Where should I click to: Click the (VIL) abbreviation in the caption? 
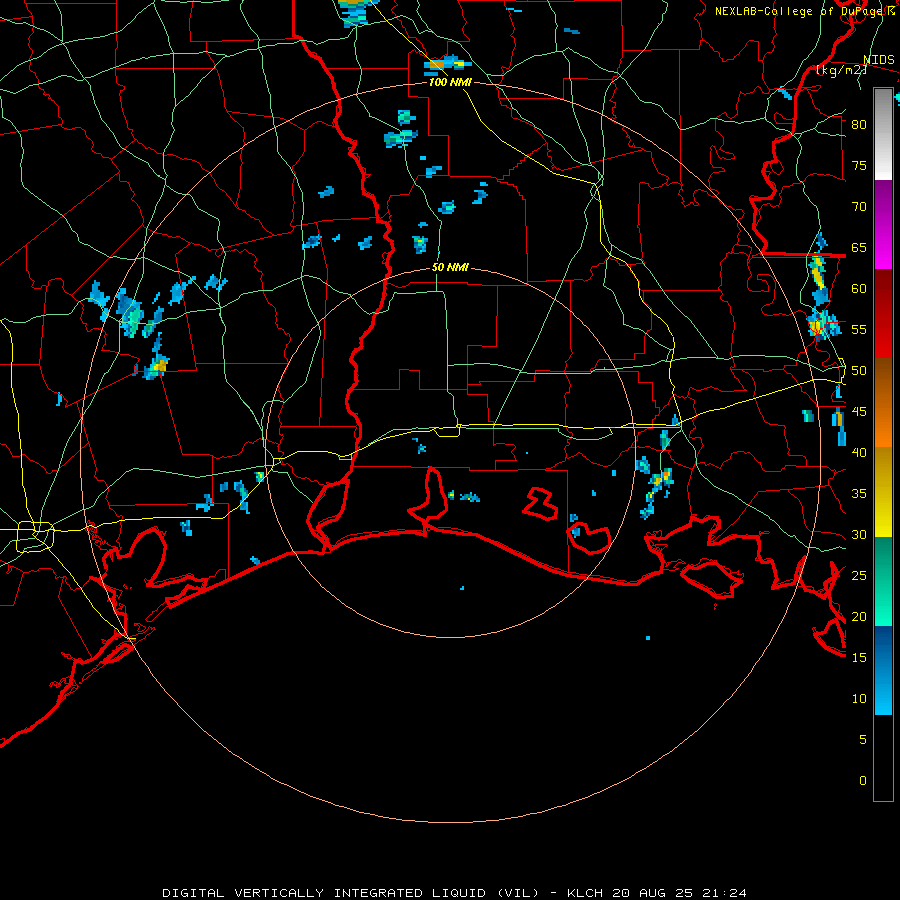[518, 893]
